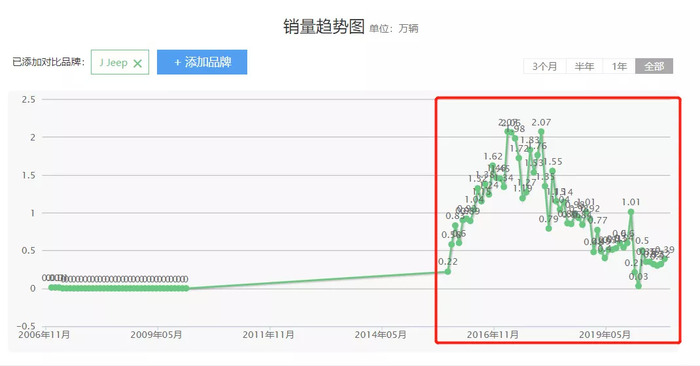Click the 2006年11月 axis label
This screenshot has width=700, height=366.
click(x=44, y=335)
